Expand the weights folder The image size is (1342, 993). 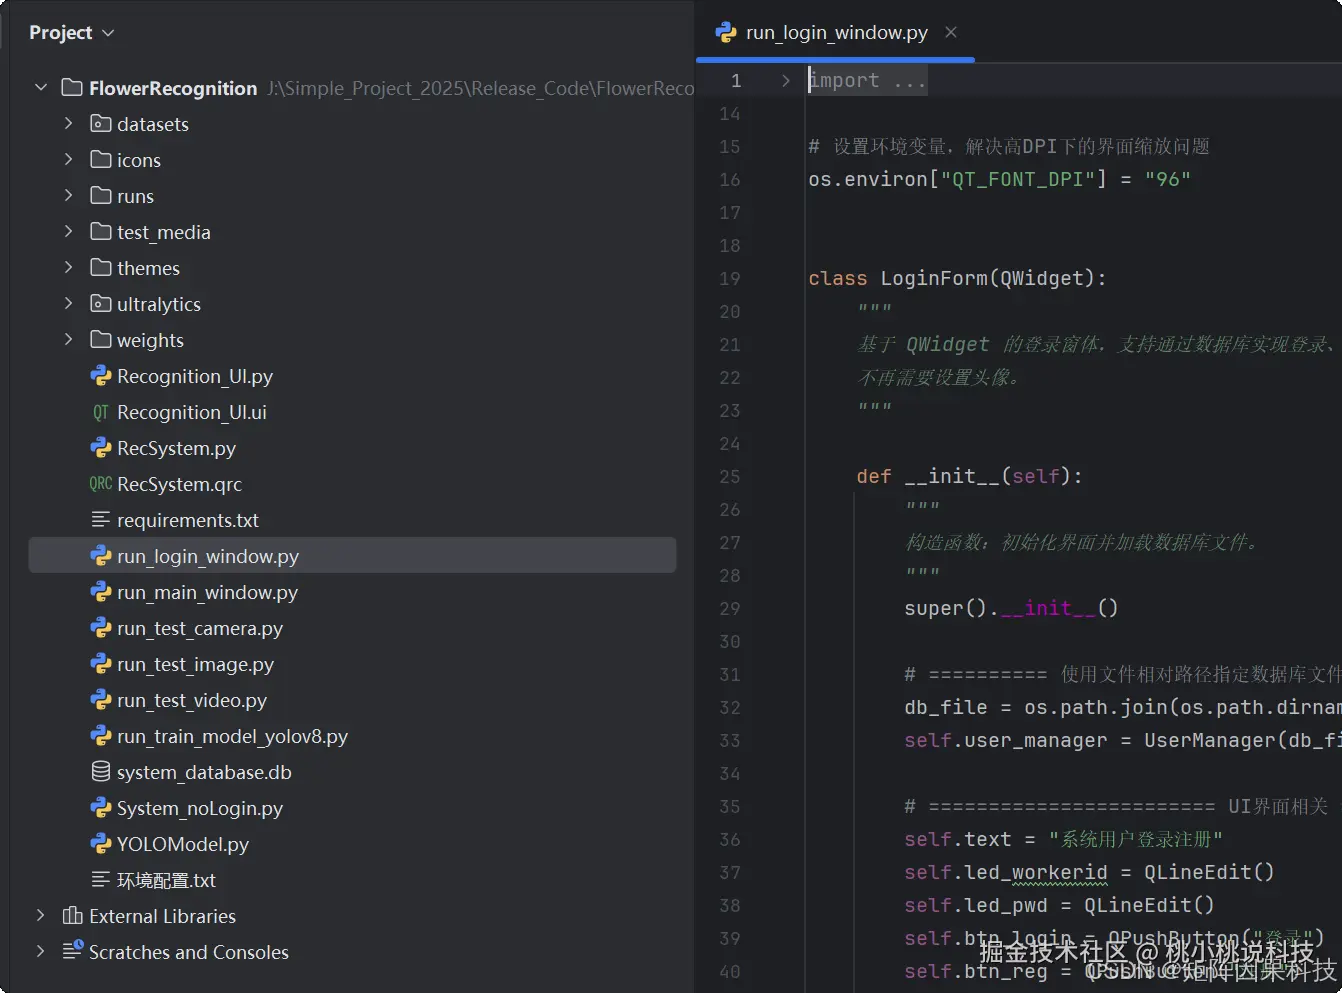[x=69, y=340]
